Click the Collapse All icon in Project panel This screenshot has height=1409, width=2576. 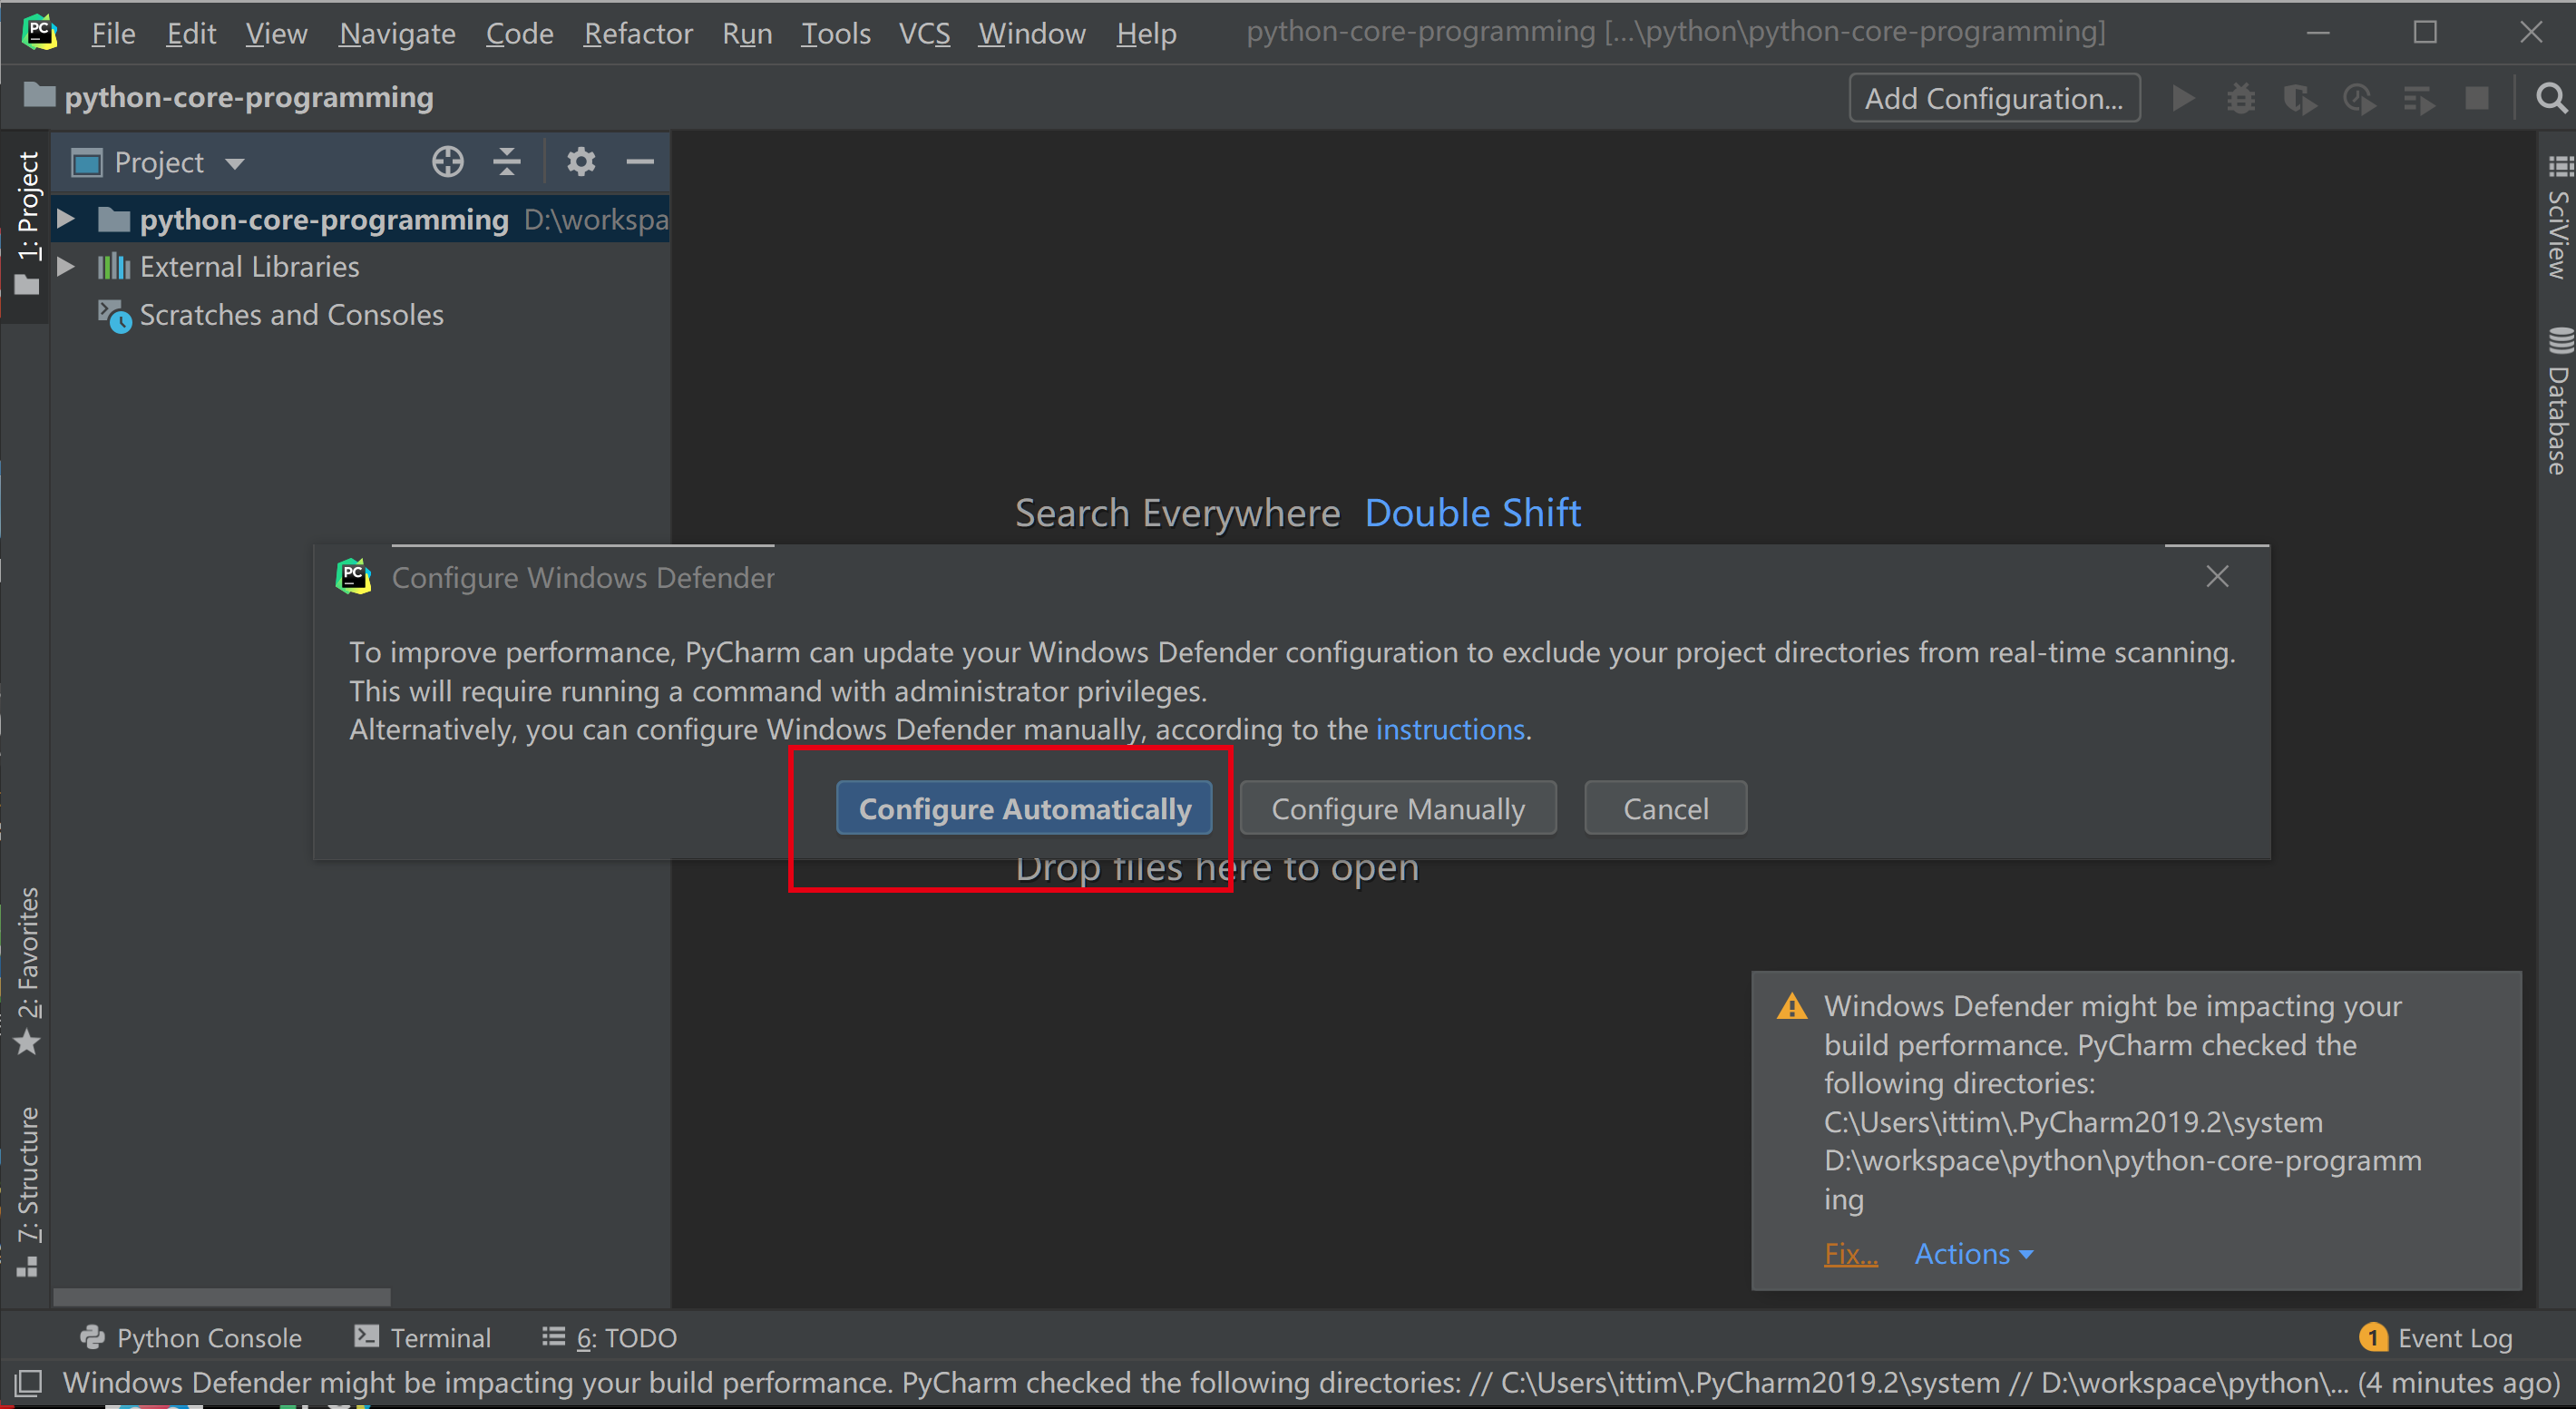507,161
